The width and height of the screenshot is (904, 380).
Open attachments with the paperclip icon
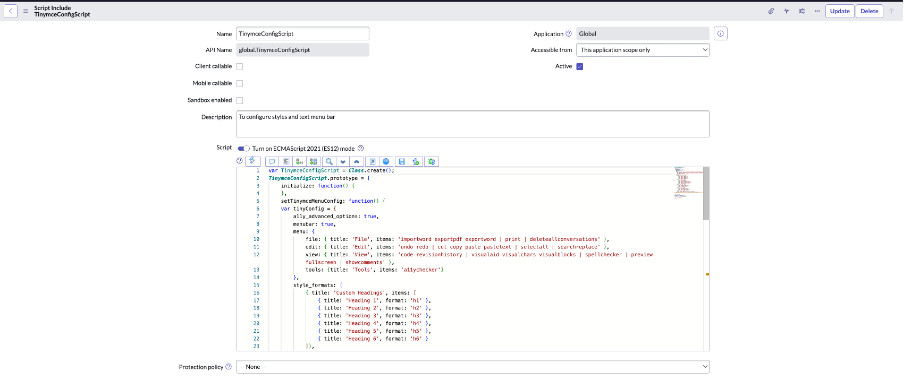770,11
